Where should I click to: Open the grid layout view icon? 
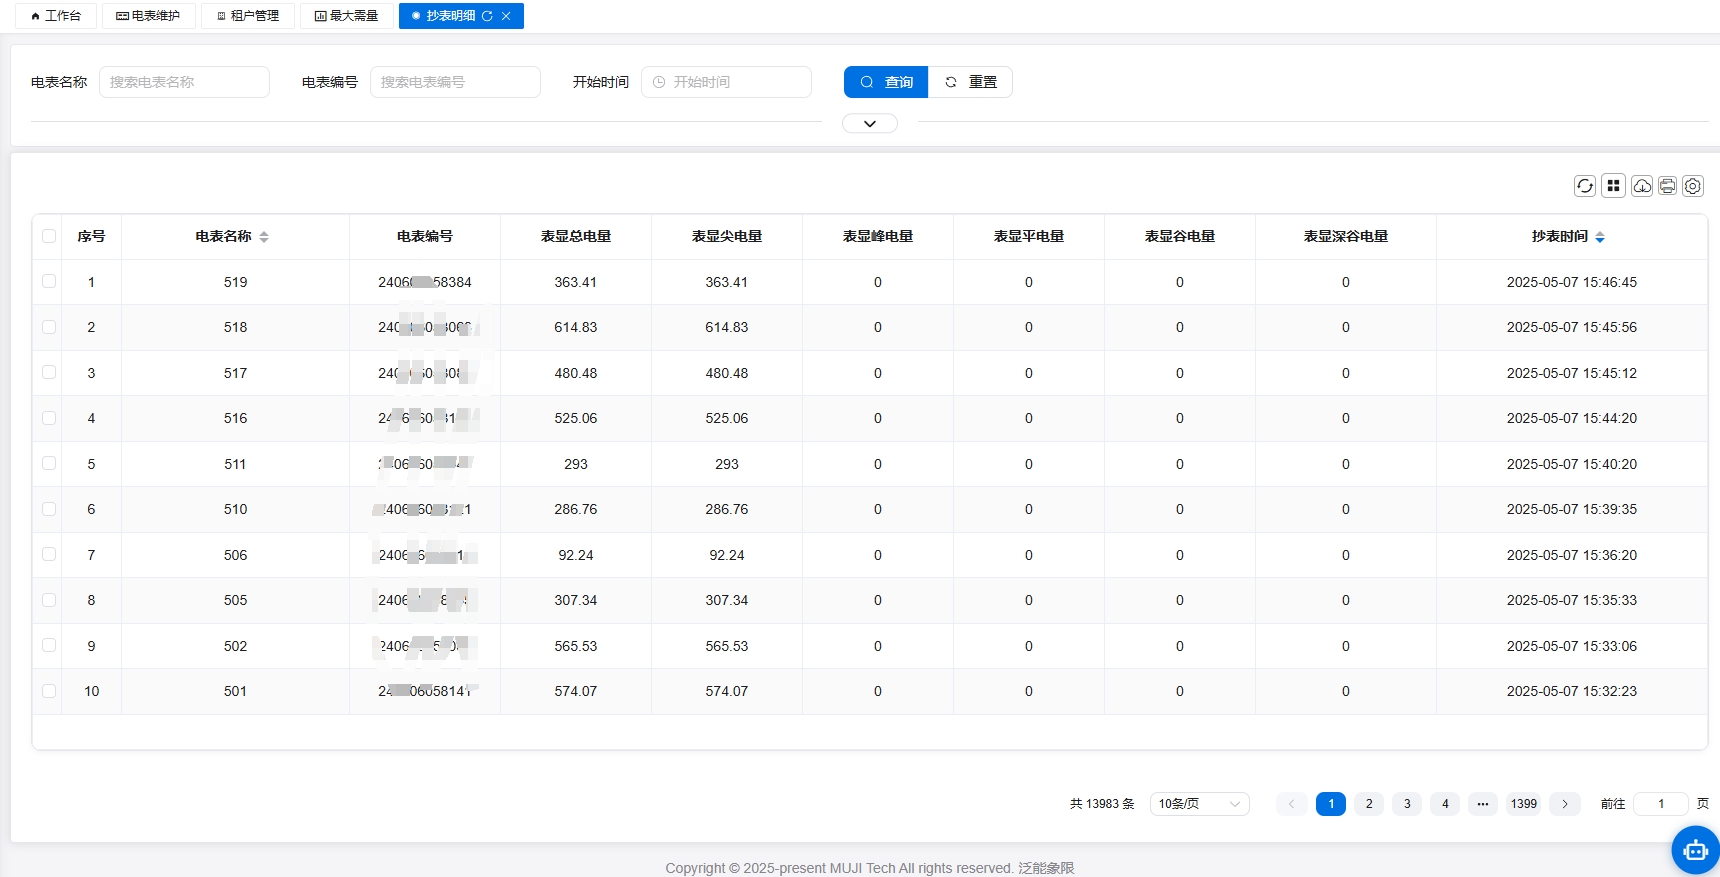click(x=1613, y=186)
